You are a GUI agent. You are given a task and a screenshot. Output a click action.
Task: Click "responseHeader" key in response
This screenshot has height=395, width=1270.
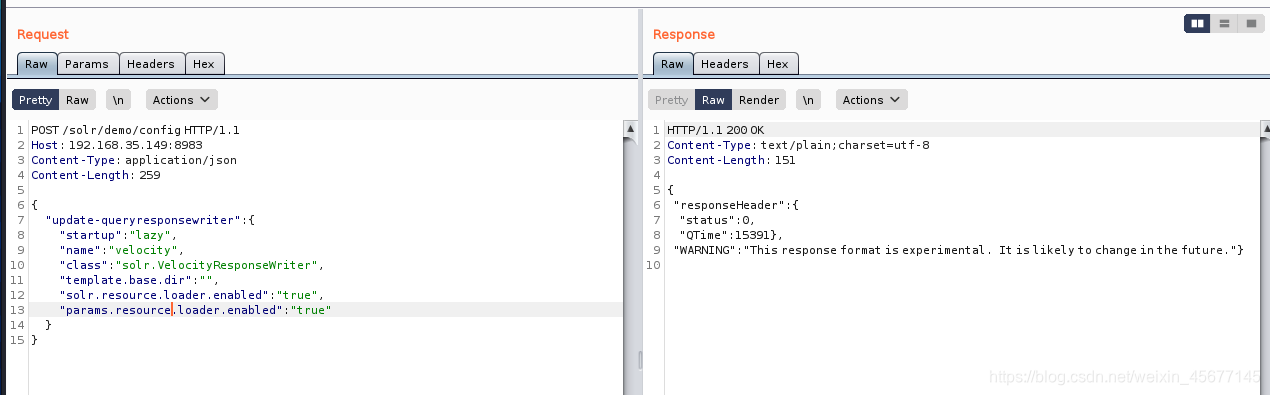731,205
